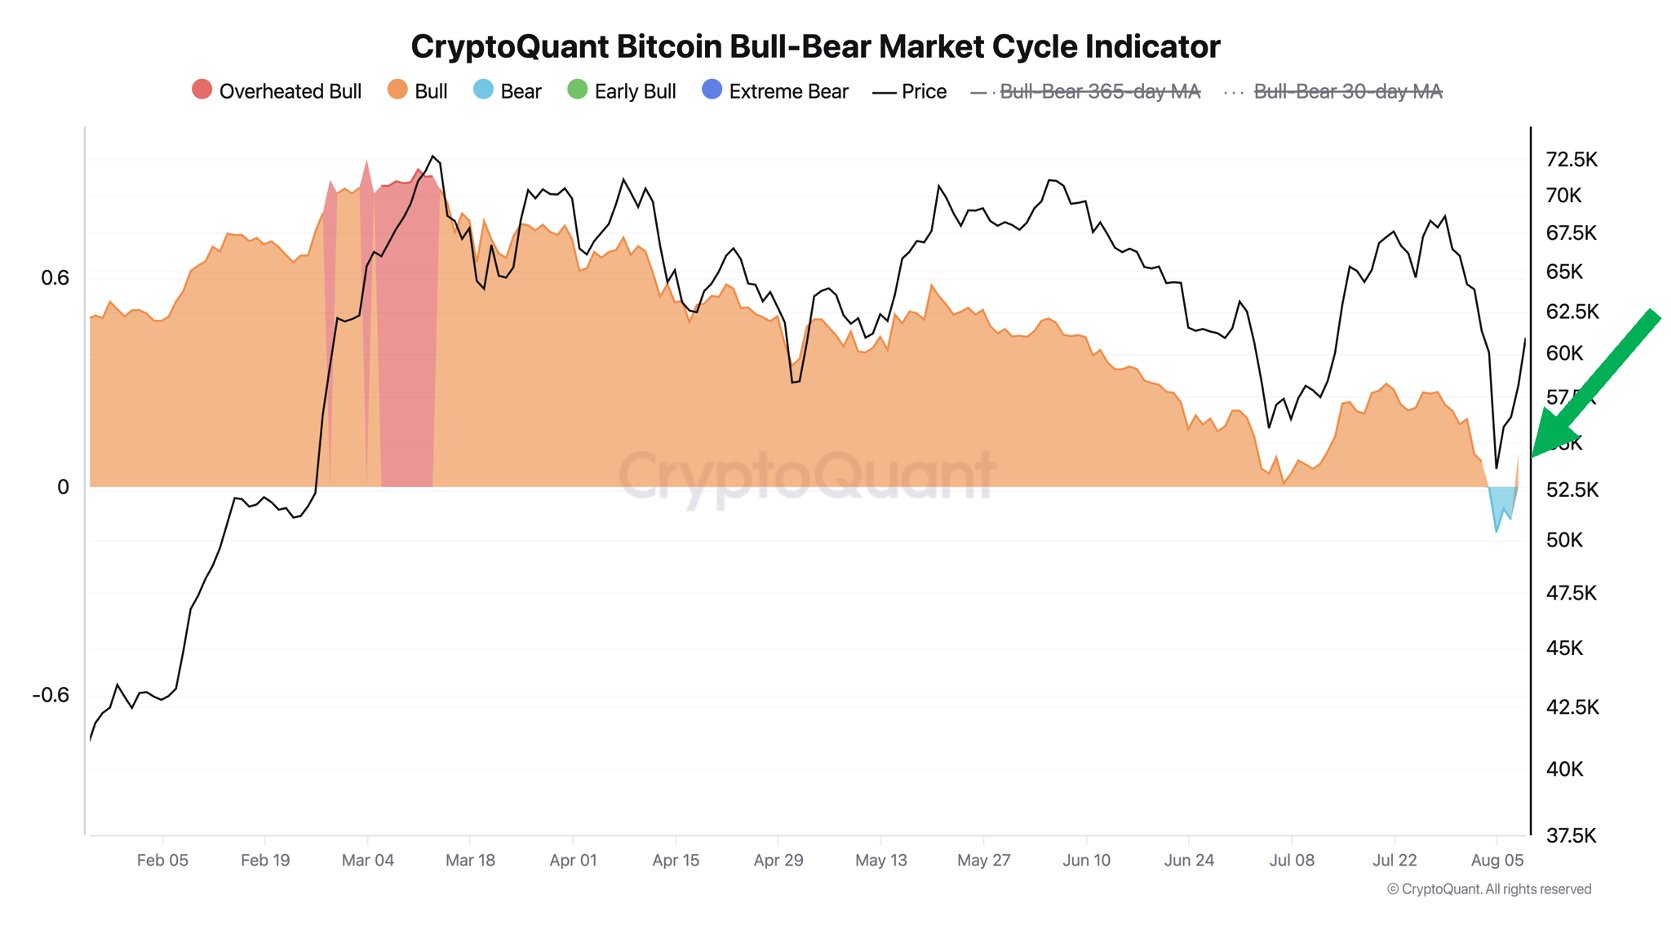The width and height of the screenshot is (1671, 925).
Task: Click the red Overheated Bull legend circle
Action: coord(202,90)
